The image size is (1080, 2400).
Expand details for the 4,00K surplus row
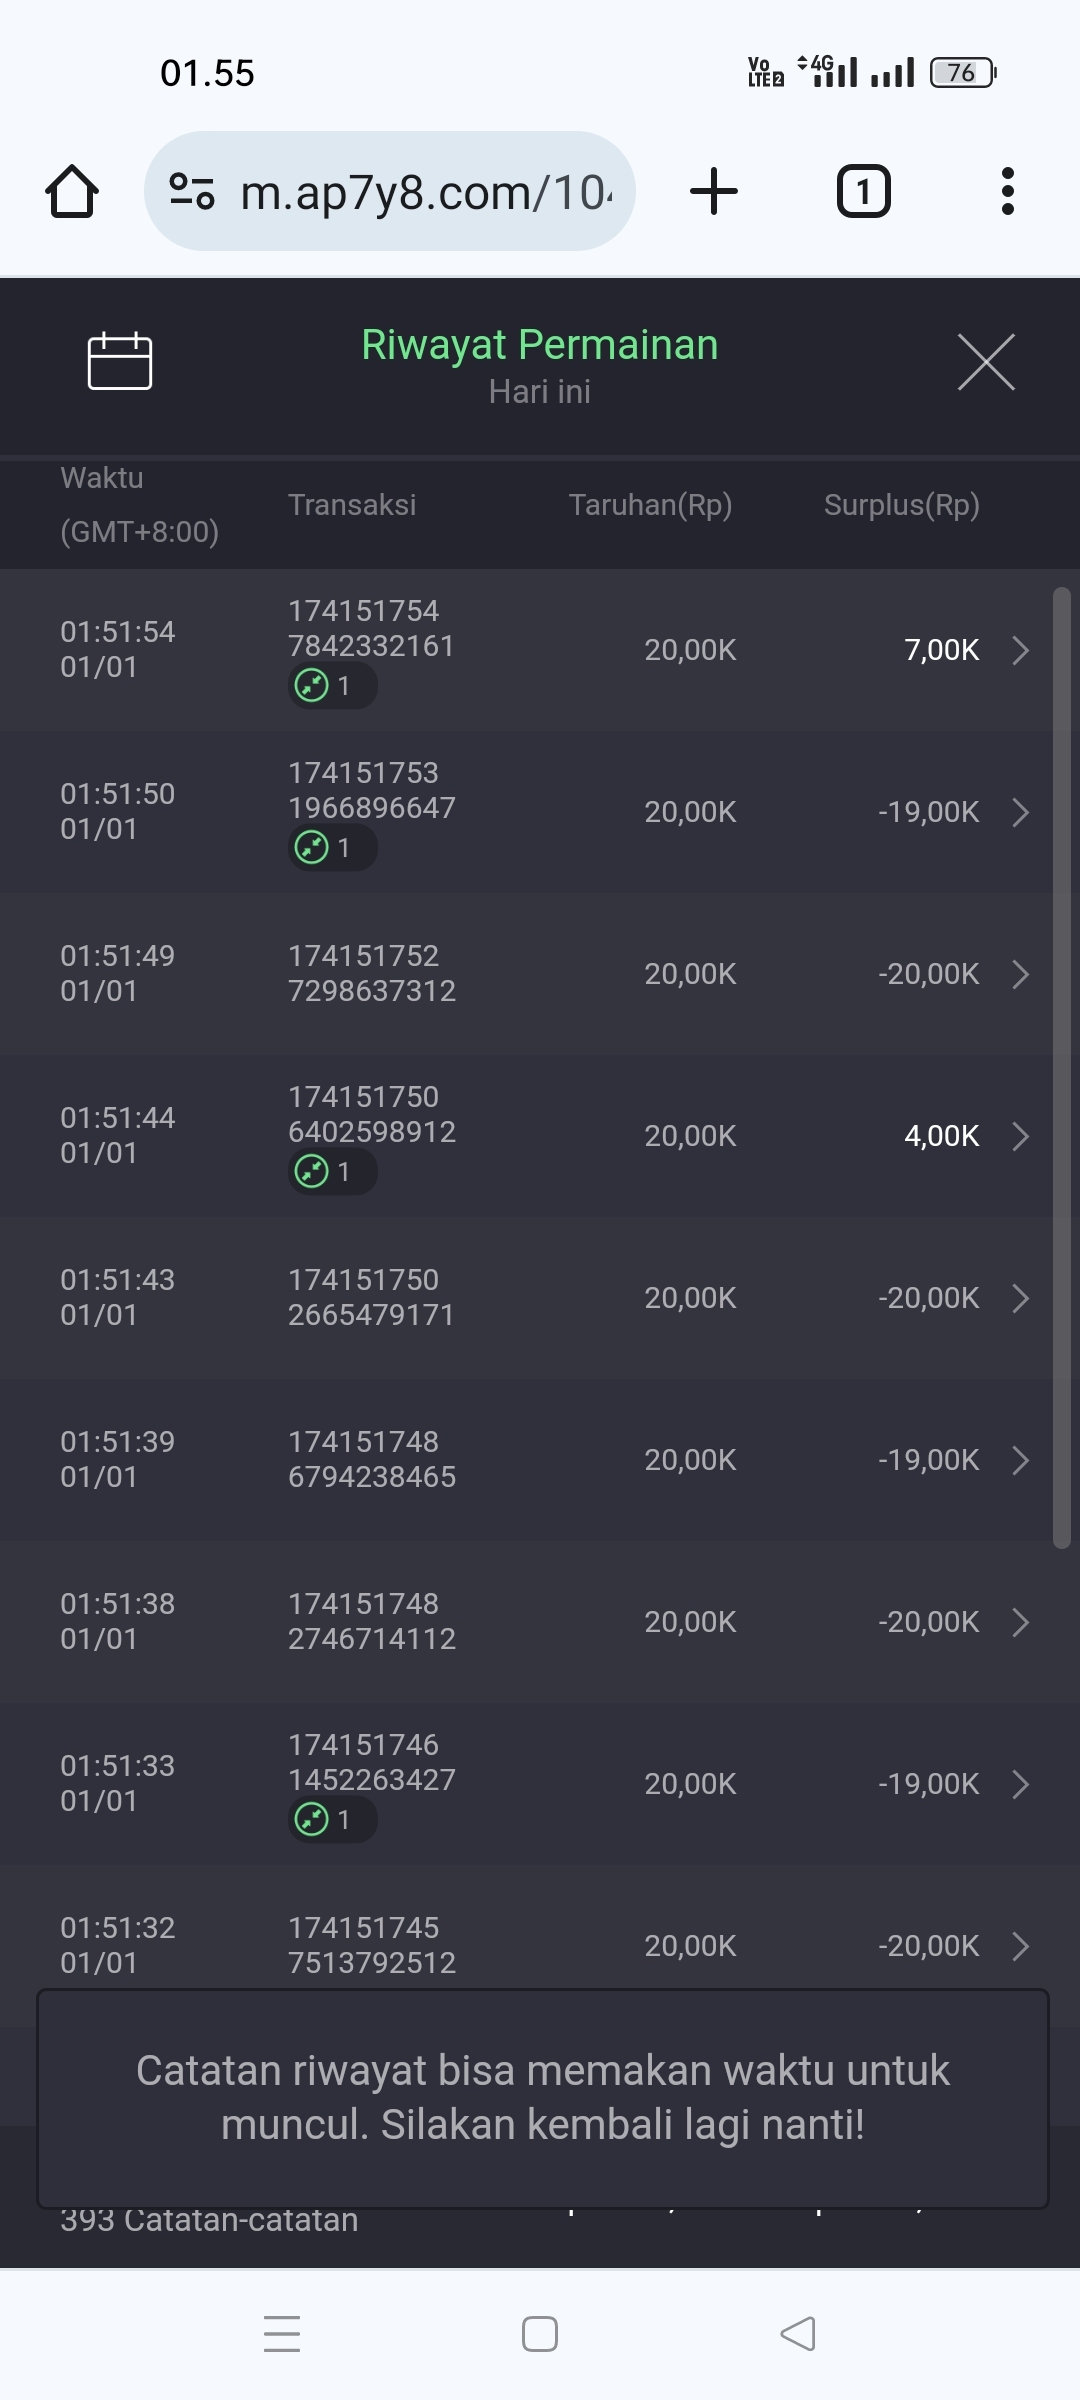[x=1020, y=1136]
